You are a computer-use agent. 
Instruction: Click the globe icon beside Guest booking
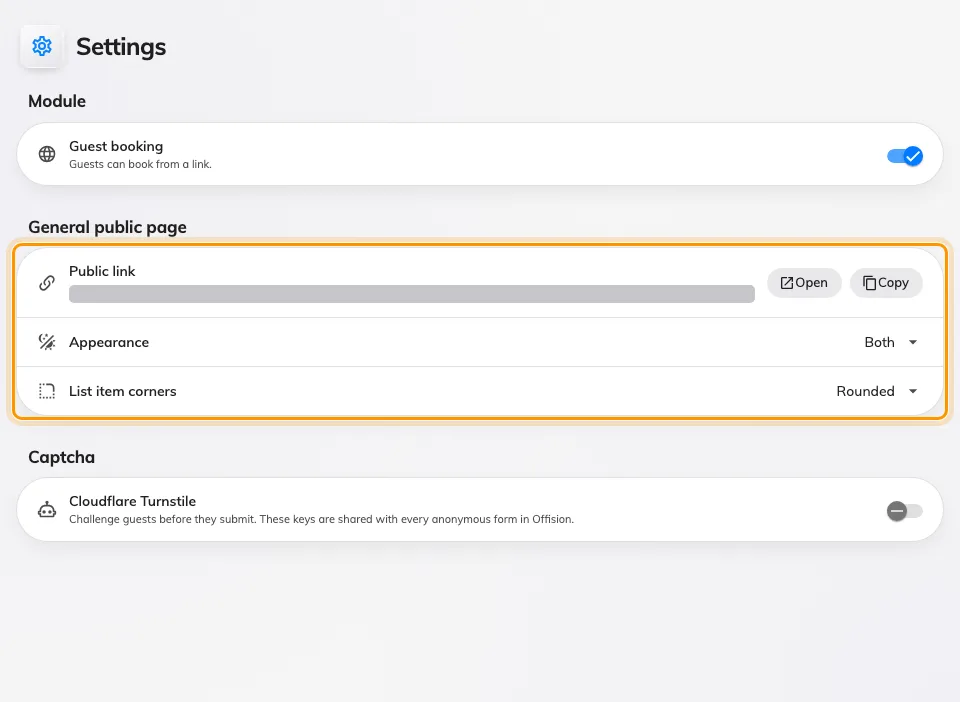47,154
